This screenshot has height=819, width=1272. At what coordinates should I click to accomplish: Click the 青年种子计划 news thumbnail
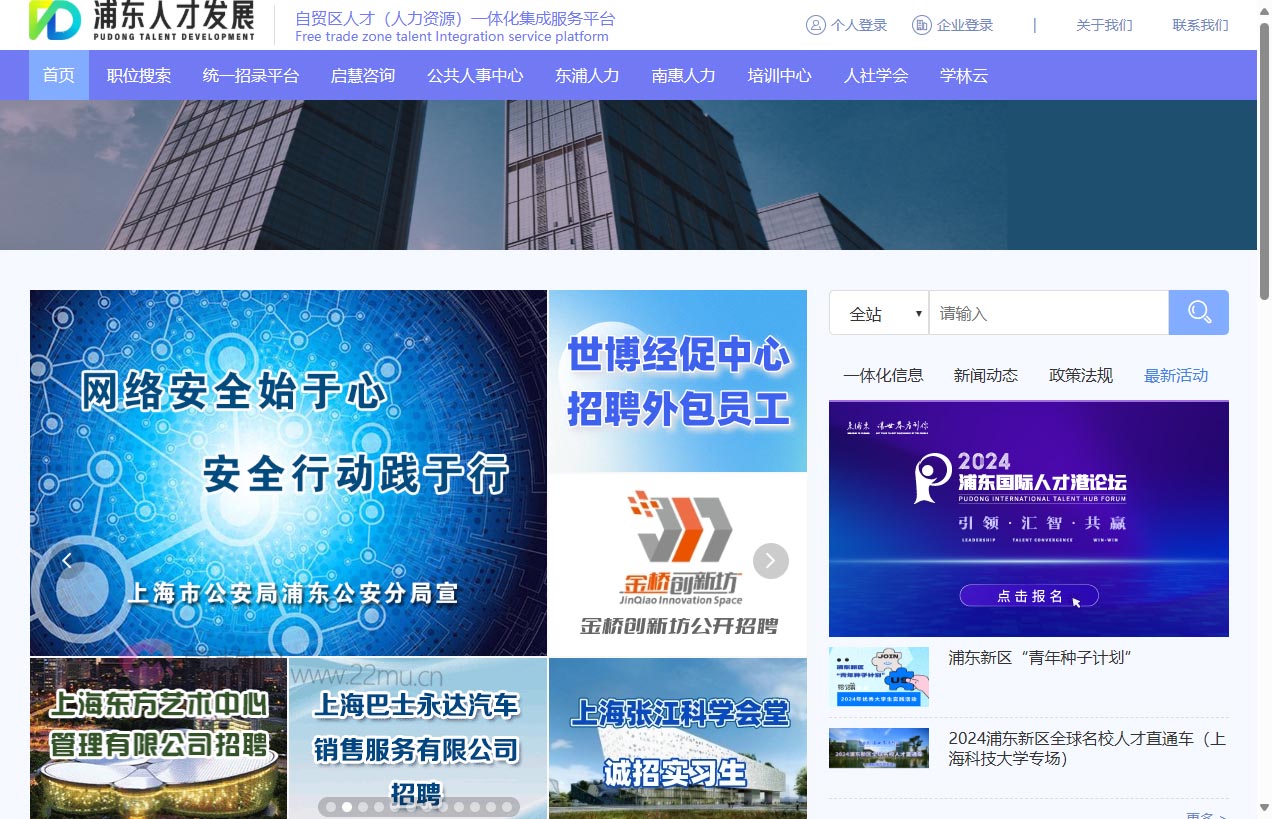878,677
